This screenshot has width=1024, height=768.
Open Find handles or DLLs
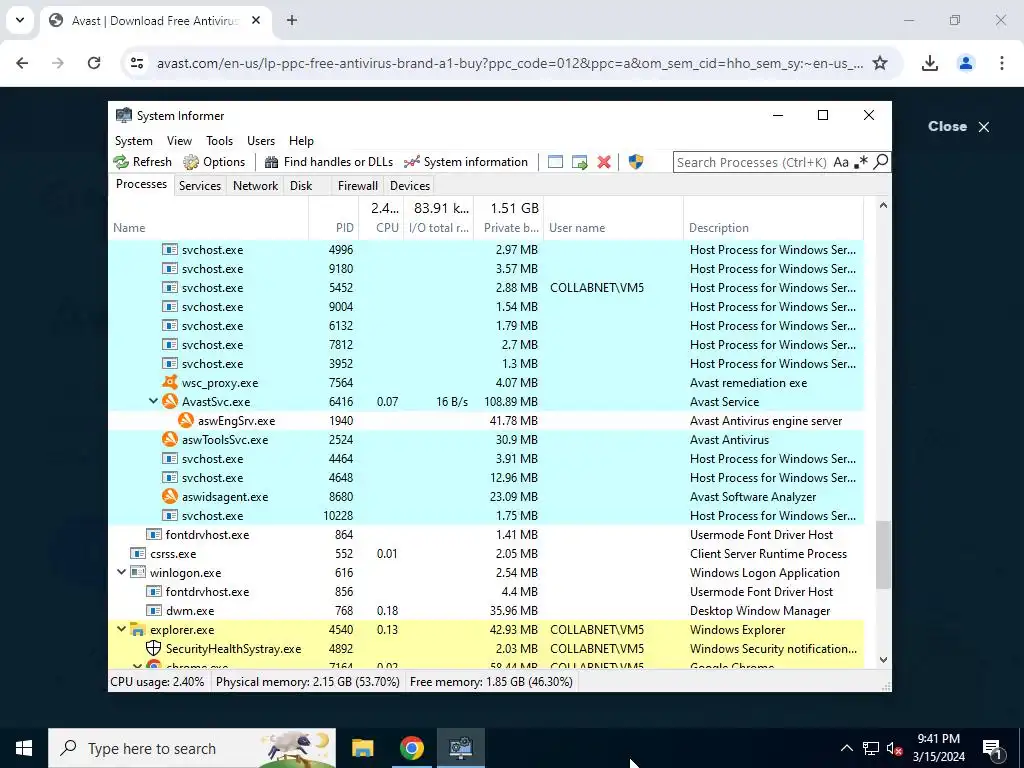(328, 162)
